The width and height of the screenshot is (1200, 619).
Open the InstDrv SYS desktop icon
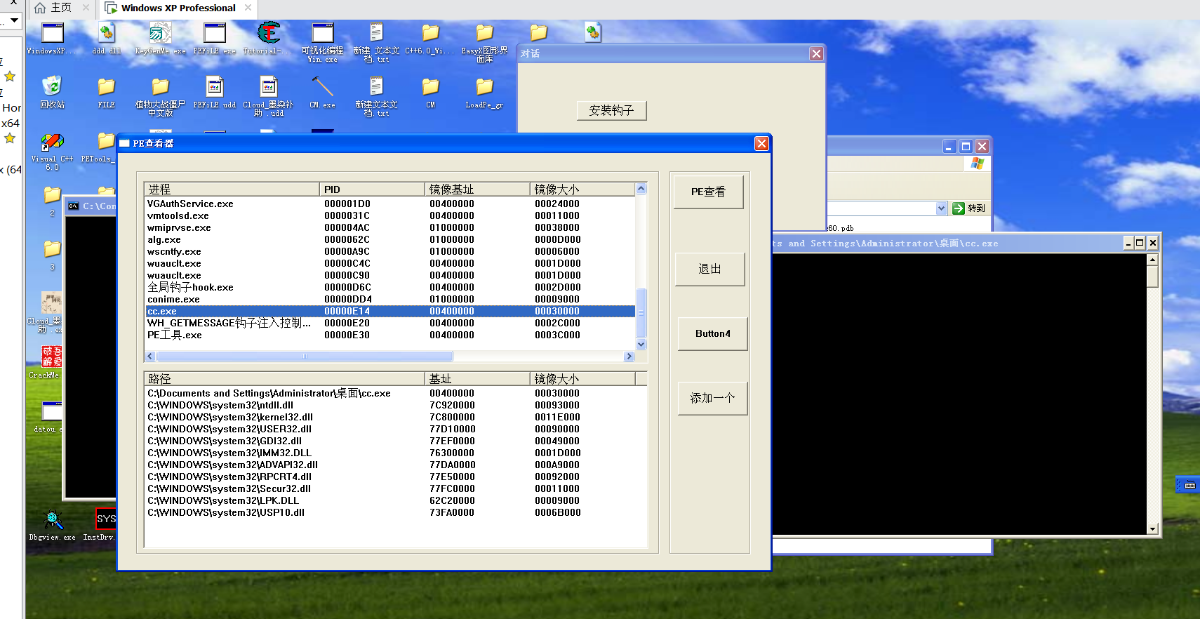click(x=105, y=525)
